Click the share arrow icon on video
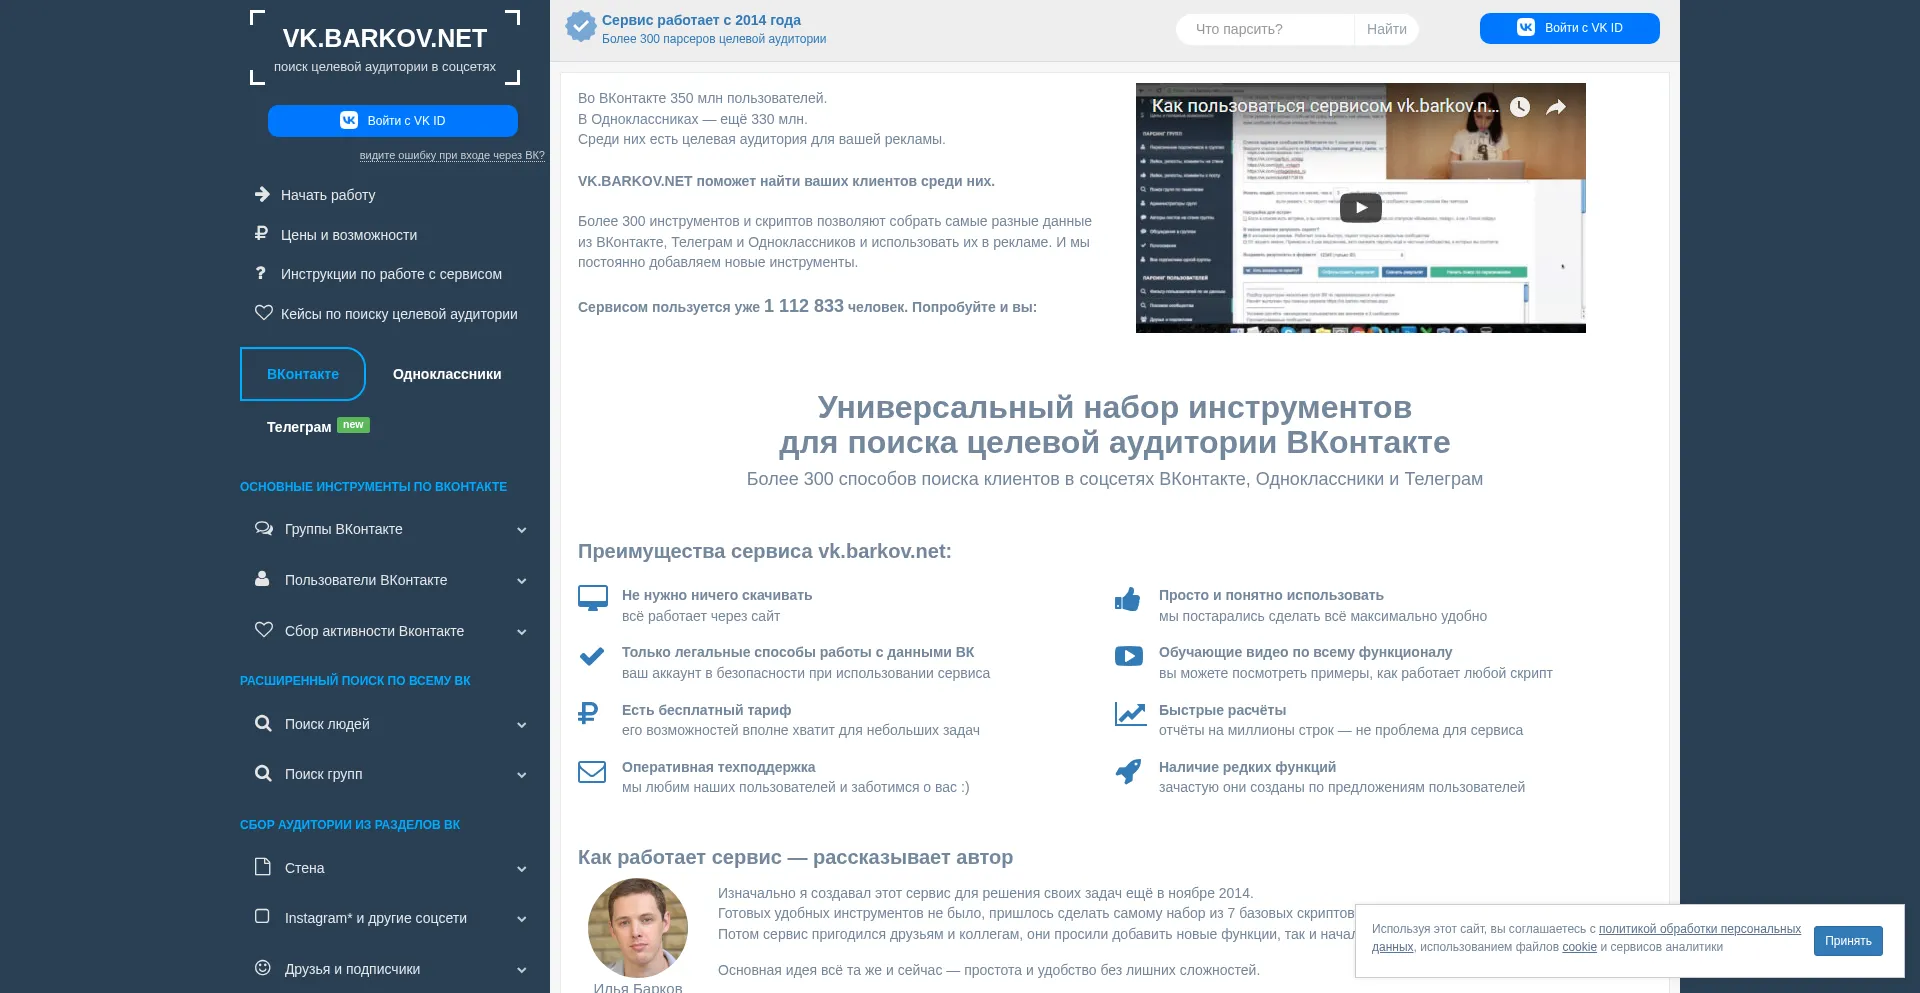The width and height of the screenshot is (1920, 993). pos(1555,107)
